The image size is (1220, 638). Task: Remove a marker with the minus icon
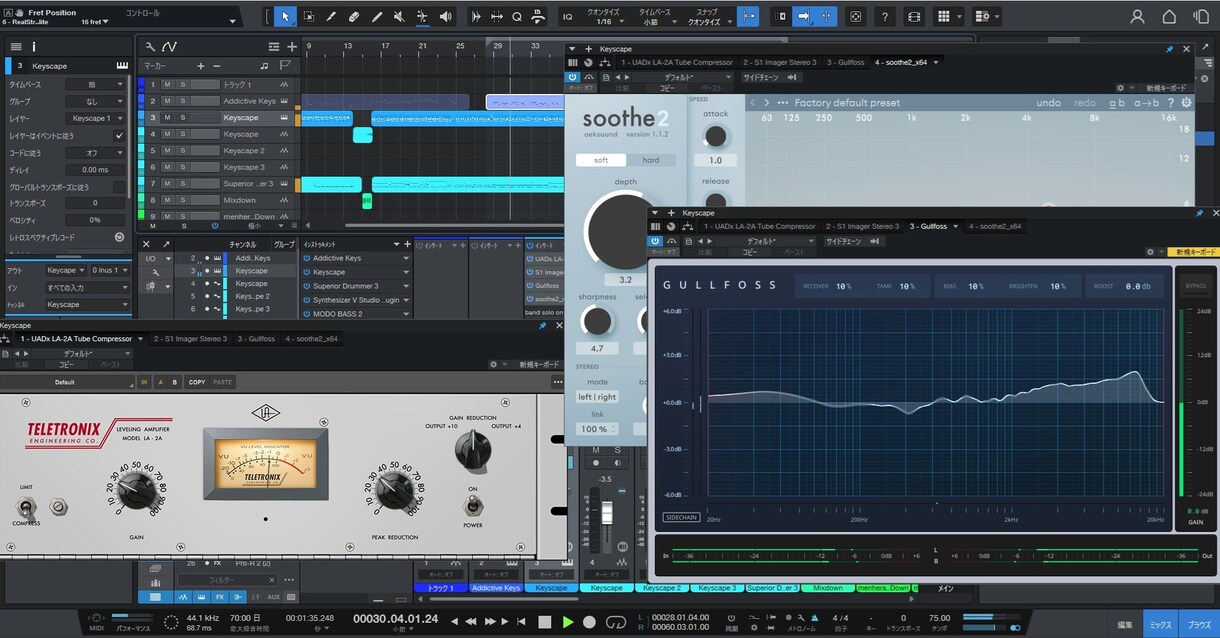tap(217, 66)
